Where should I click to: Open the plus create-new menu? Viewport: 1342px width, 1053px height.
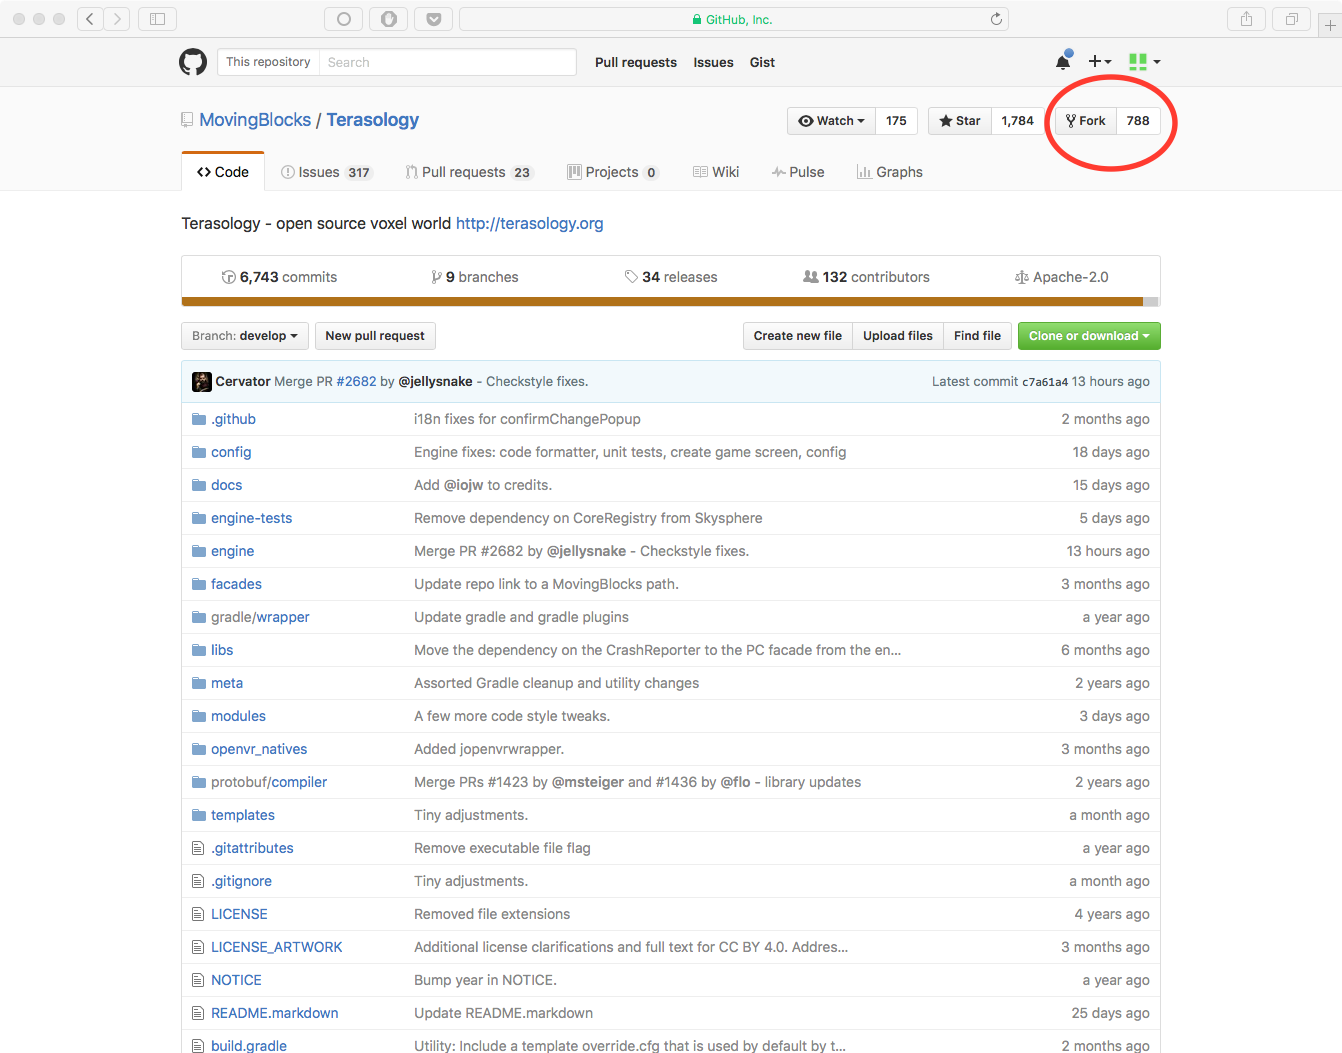(x=1100, y=62)
